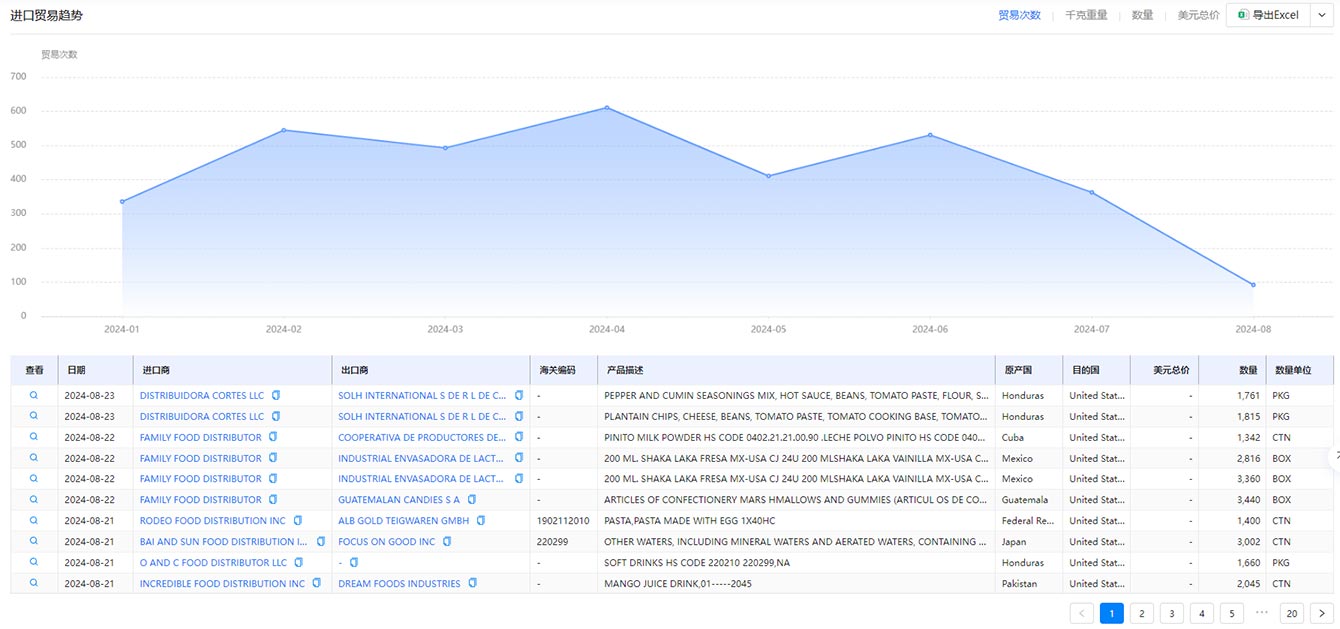Click magnifier icon in first table row
Screen dimensions: 1340x629
pos(34,395)
